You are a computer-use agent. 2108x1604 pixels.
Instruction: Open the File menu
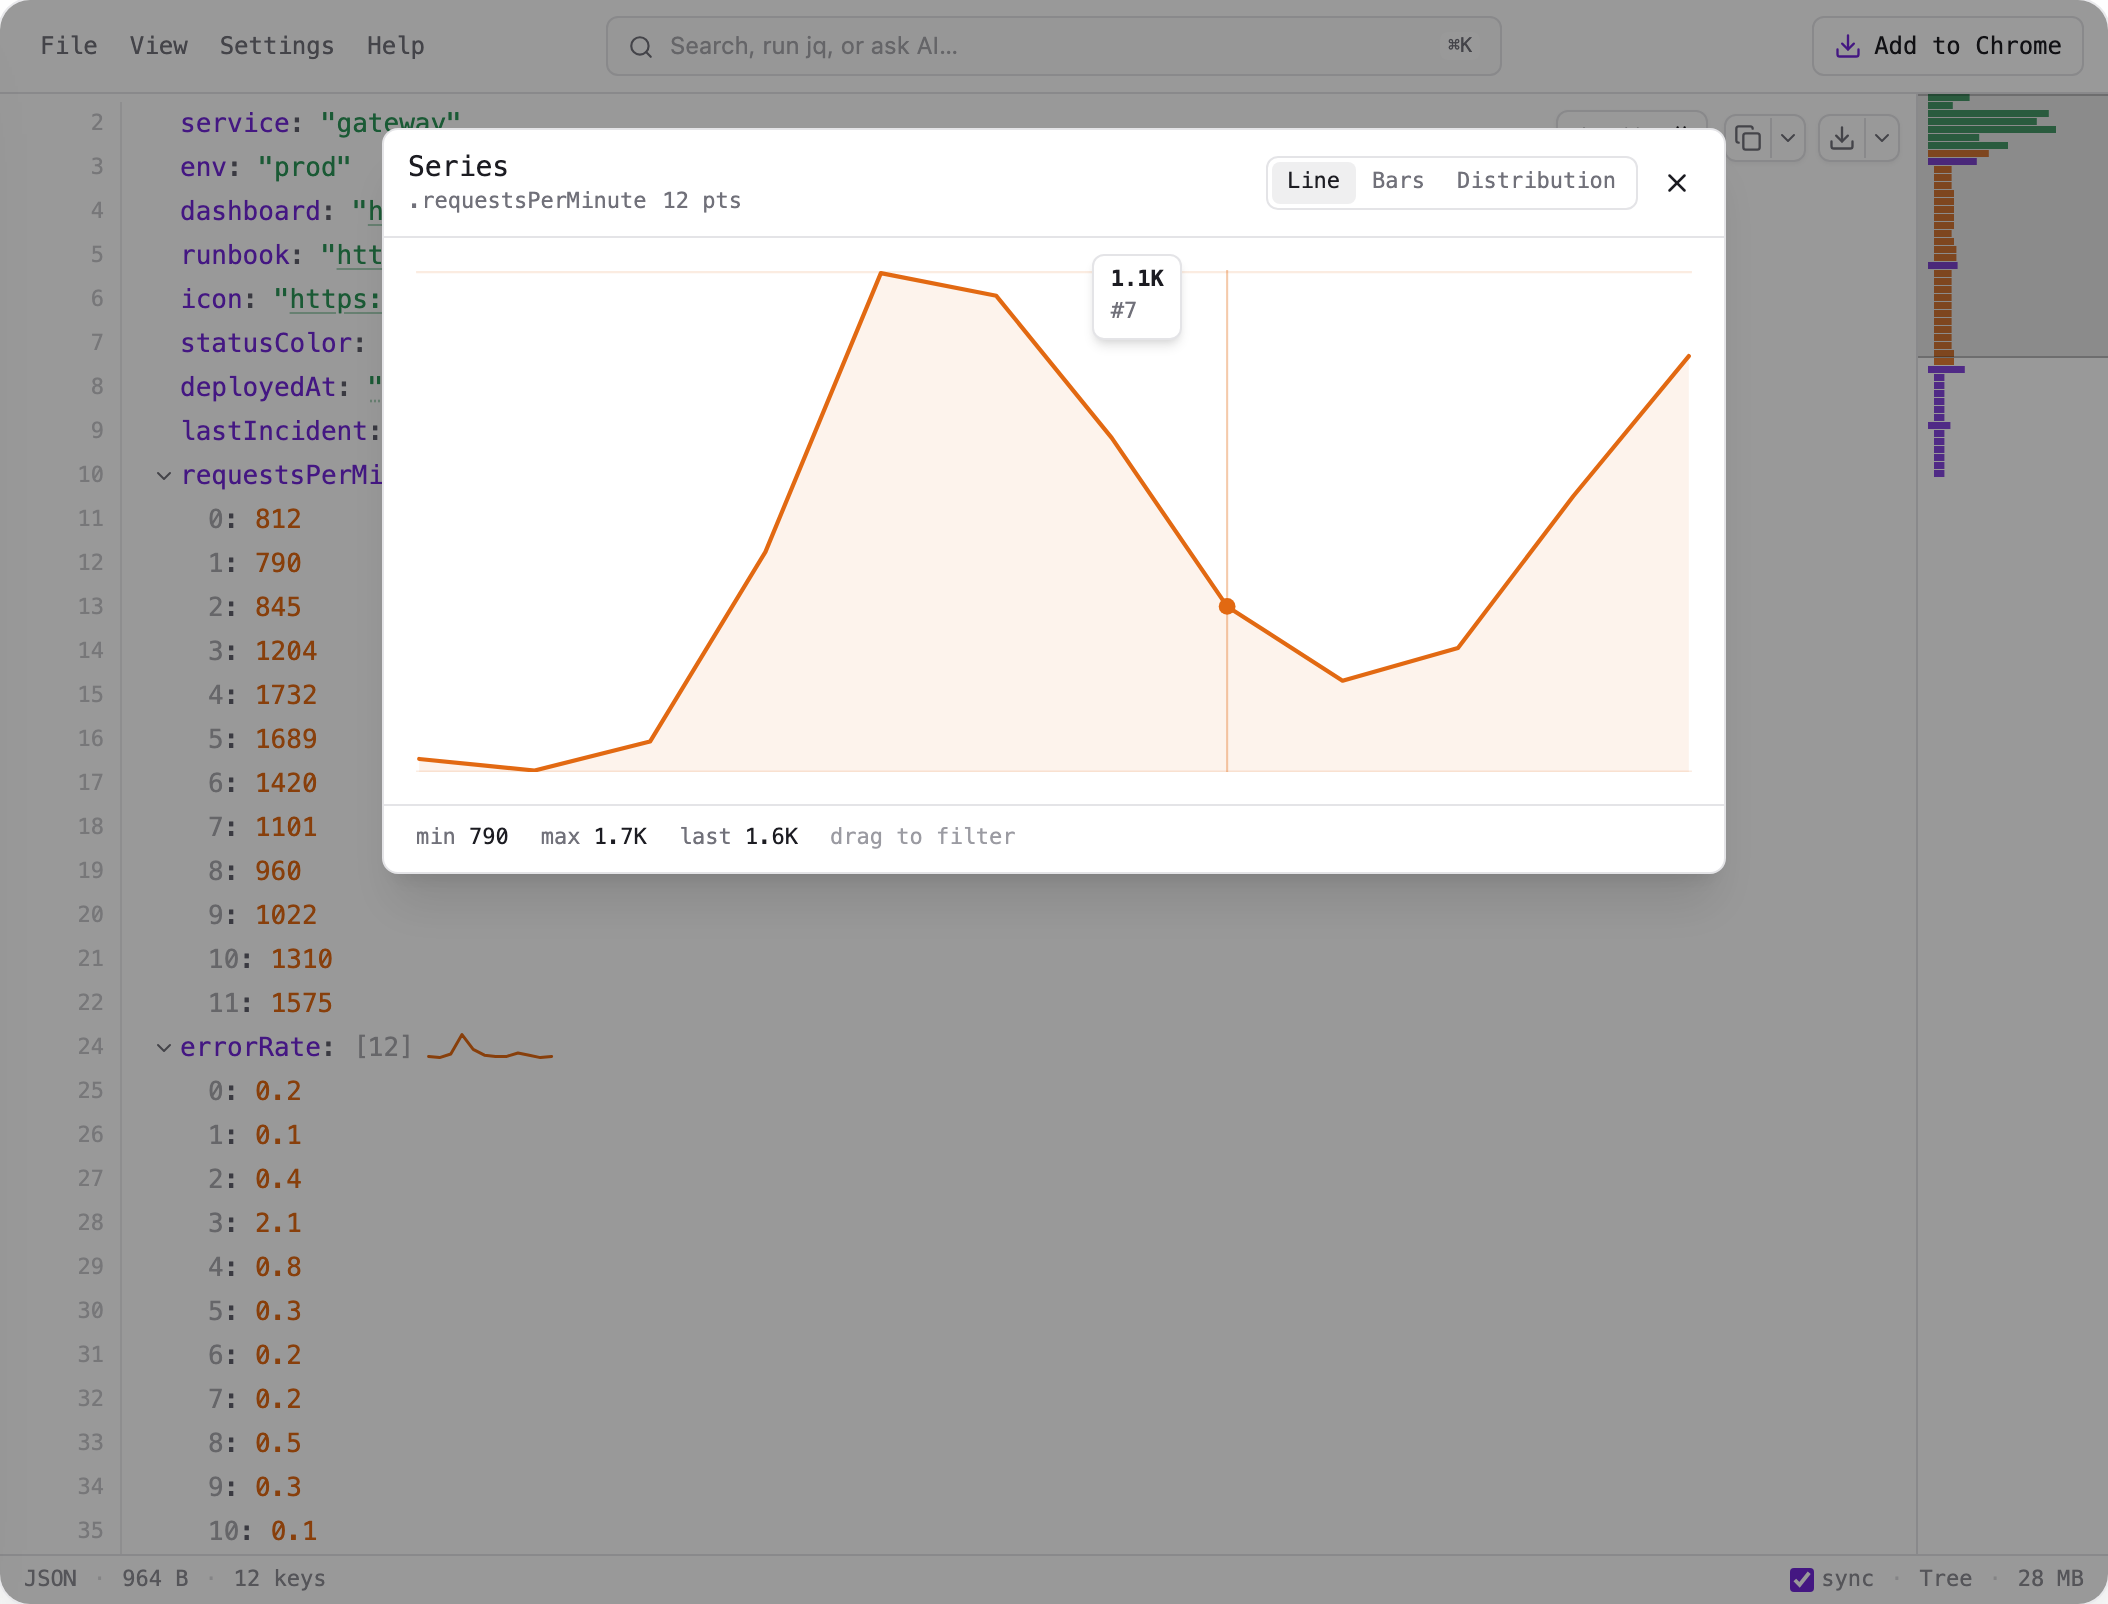coord(69,46)
